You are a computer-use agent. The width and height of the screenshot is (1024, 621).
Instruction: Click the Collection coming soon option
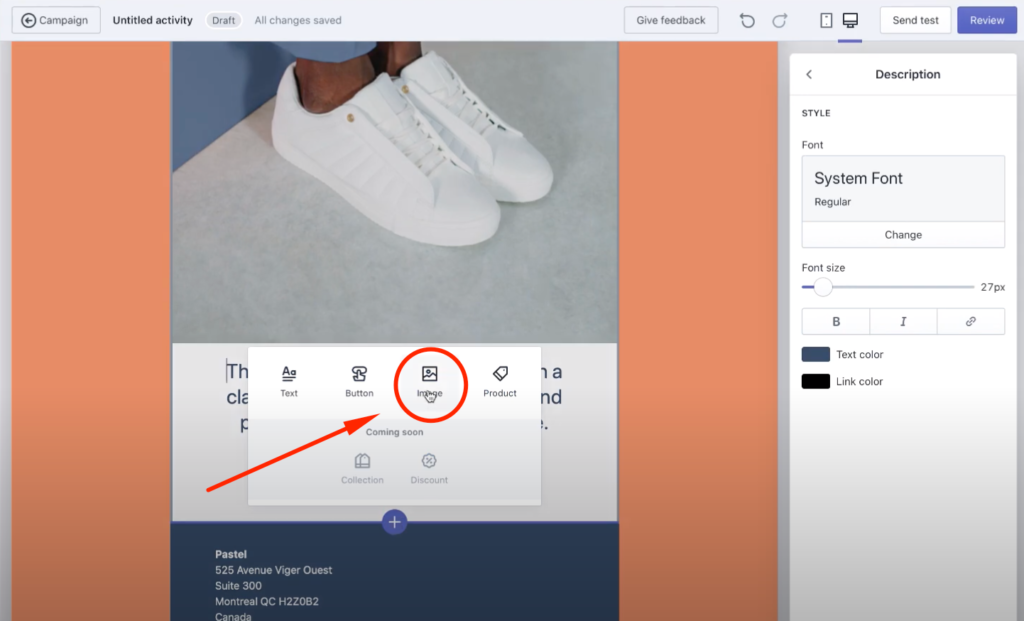[362, 469]
